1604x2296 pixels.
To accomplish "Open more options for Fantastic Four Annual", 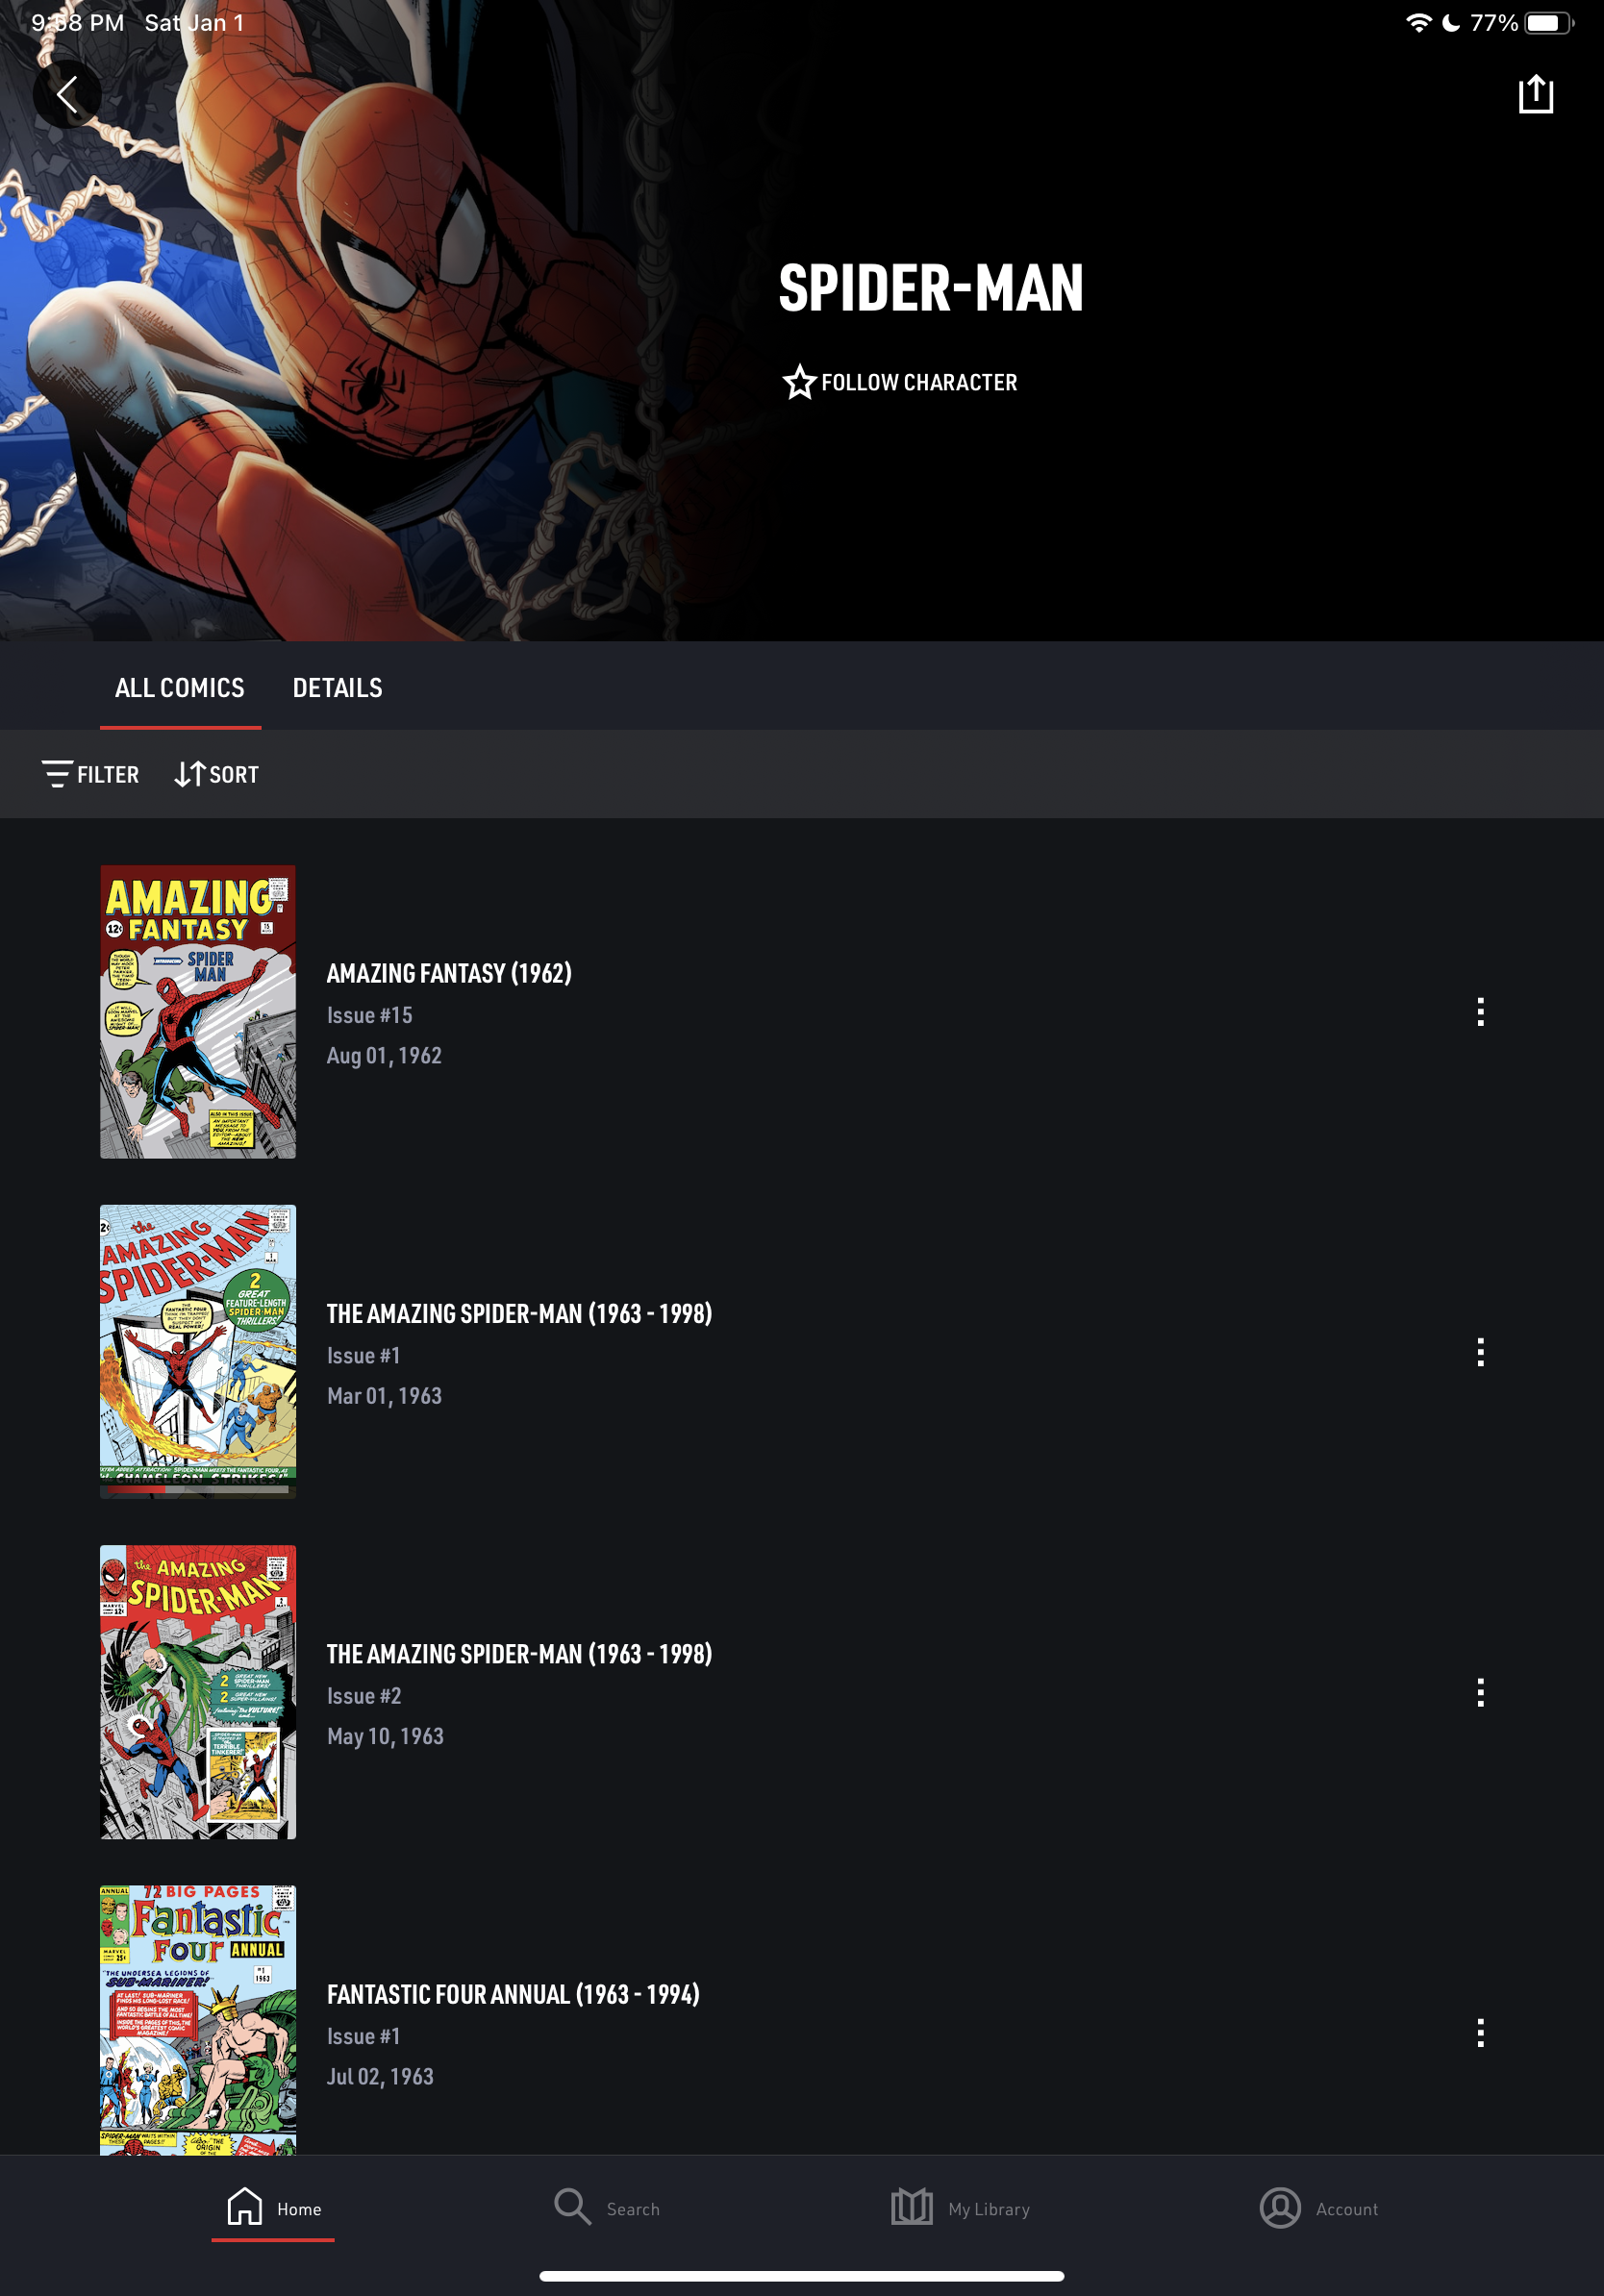I will (x=1480, y=2032).
